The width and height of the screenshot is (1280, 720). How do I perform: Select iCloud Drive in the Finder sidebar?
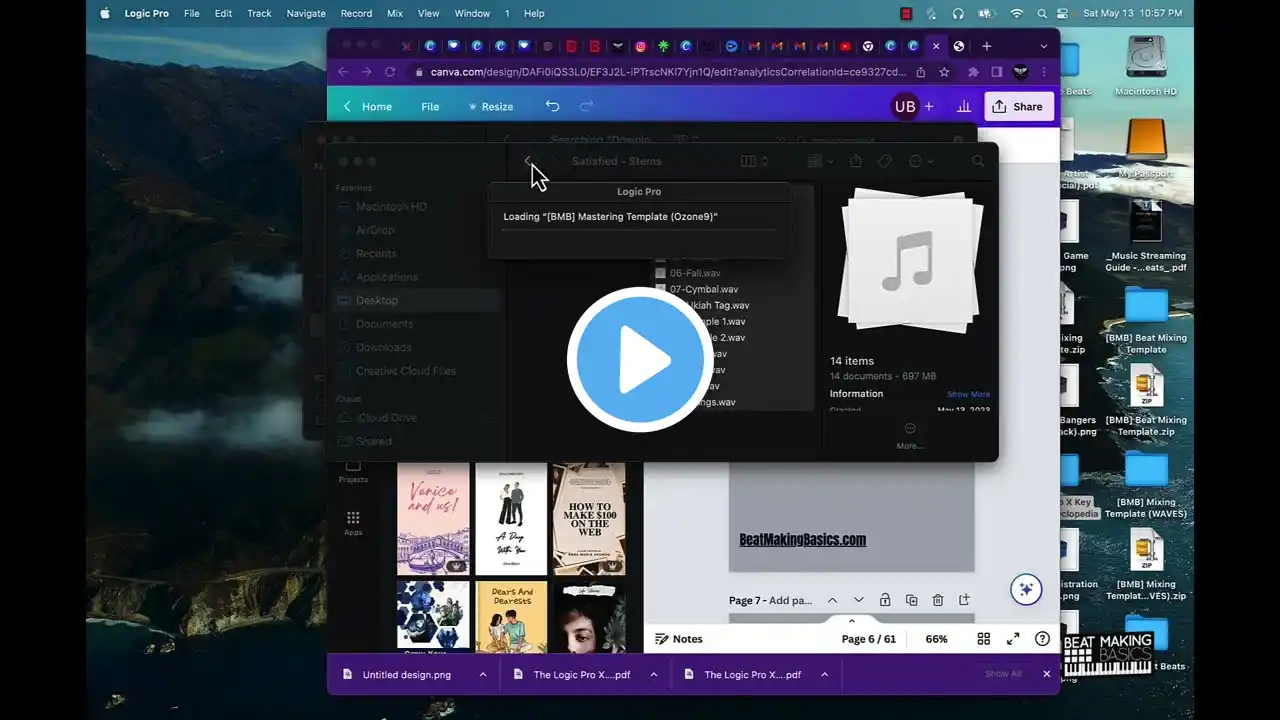(x=386, y=418)
